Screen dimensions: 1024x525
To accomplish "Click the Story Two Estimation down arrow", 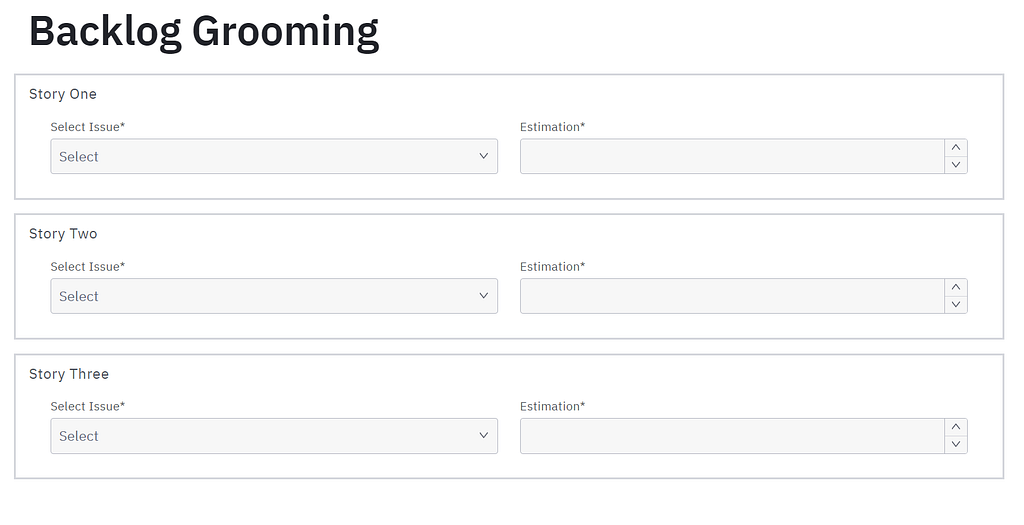I will (x=955, y=304).
